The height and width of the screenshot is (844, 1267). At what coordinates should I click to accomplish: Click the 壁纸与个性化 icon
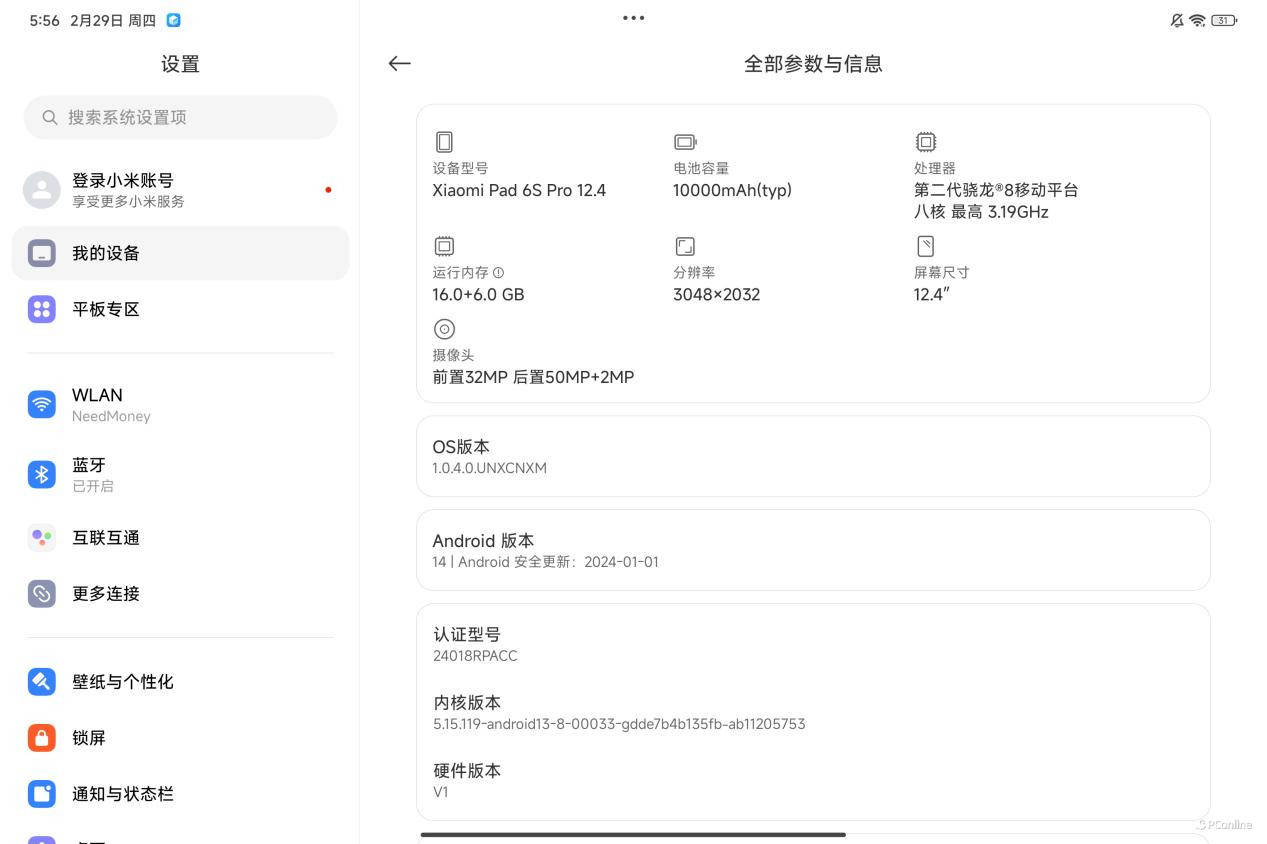[42, 682]
